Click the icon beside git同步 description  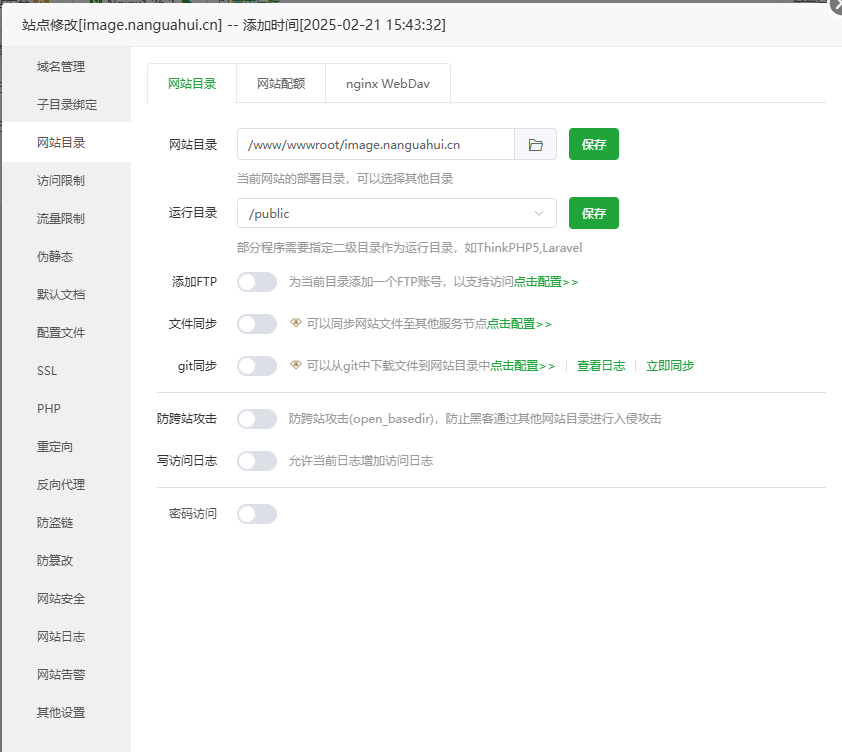[296, 365]
